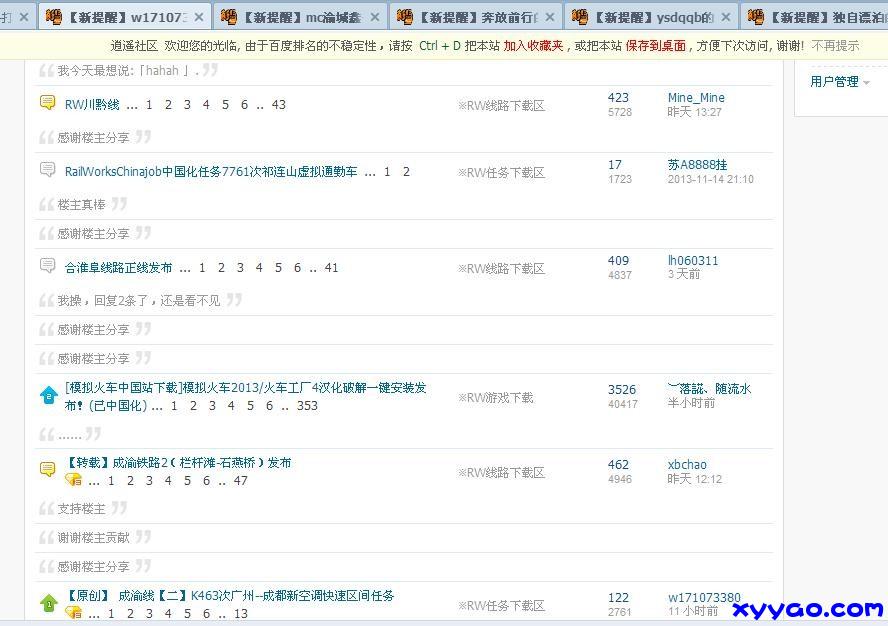Open user profile 苏A8888挂
The width and height of the screenshot is (888, 626).
click(697, 165)
